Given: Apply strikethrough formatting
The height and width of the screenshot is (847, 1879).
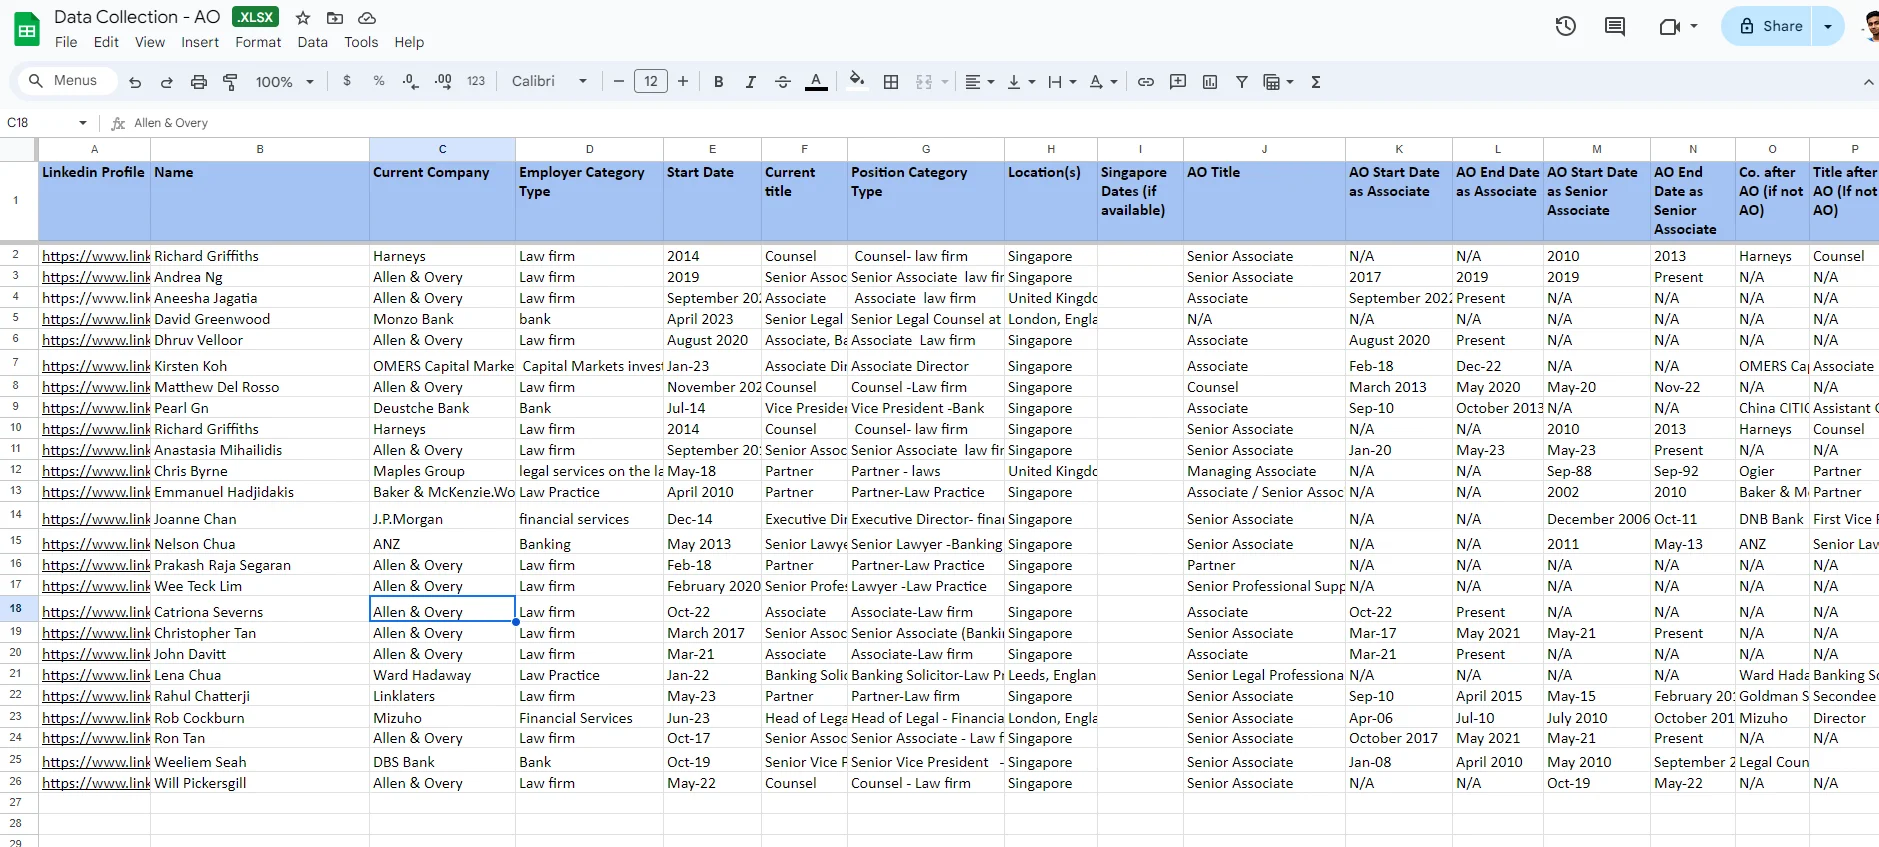Looking at the screenshot, I should pyautogui.click(x=782, y=82).
